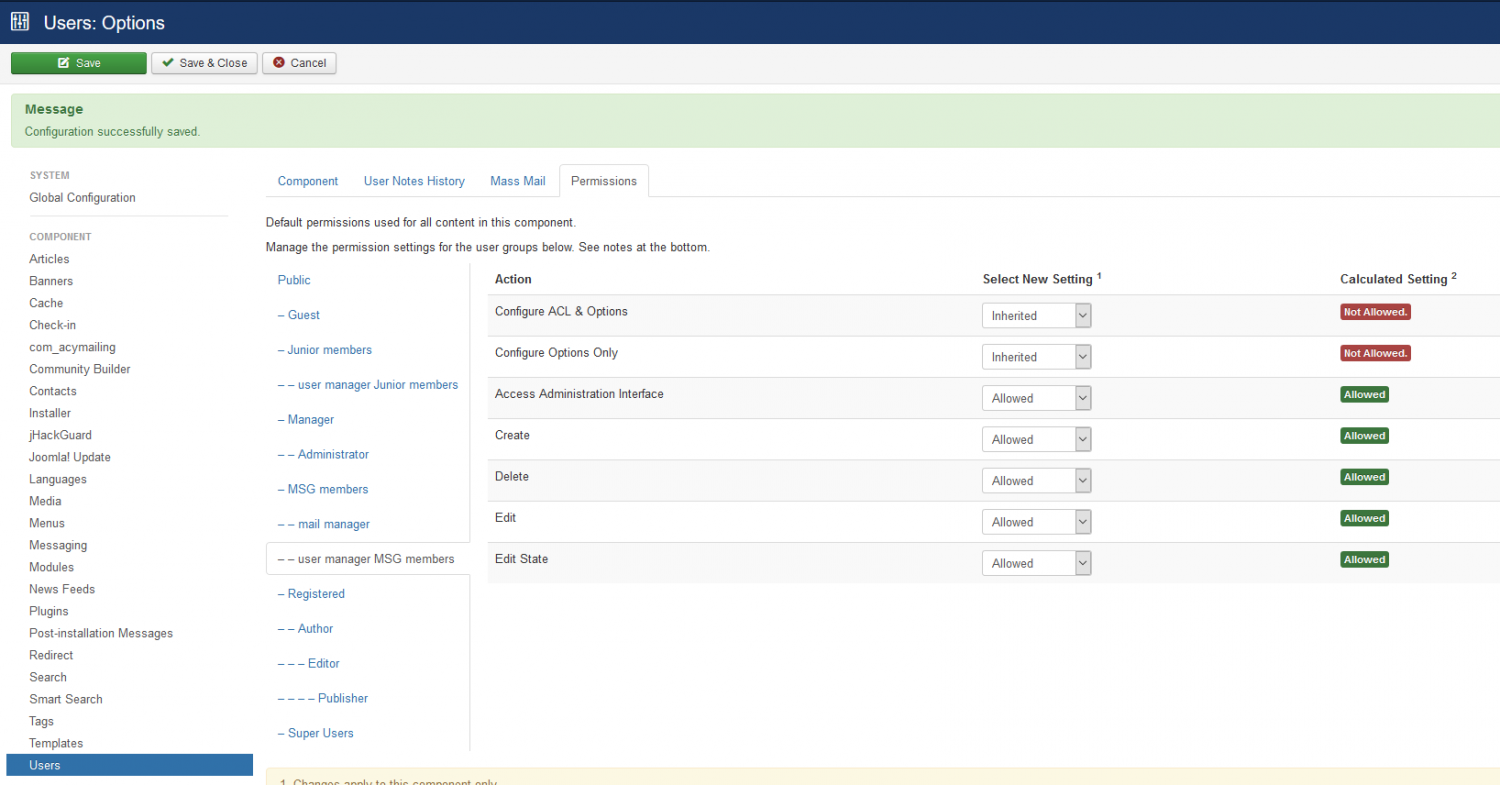Viewport: 1500px width, 785px height.
Task: Open Messaging component options
Action: (58, 545)
